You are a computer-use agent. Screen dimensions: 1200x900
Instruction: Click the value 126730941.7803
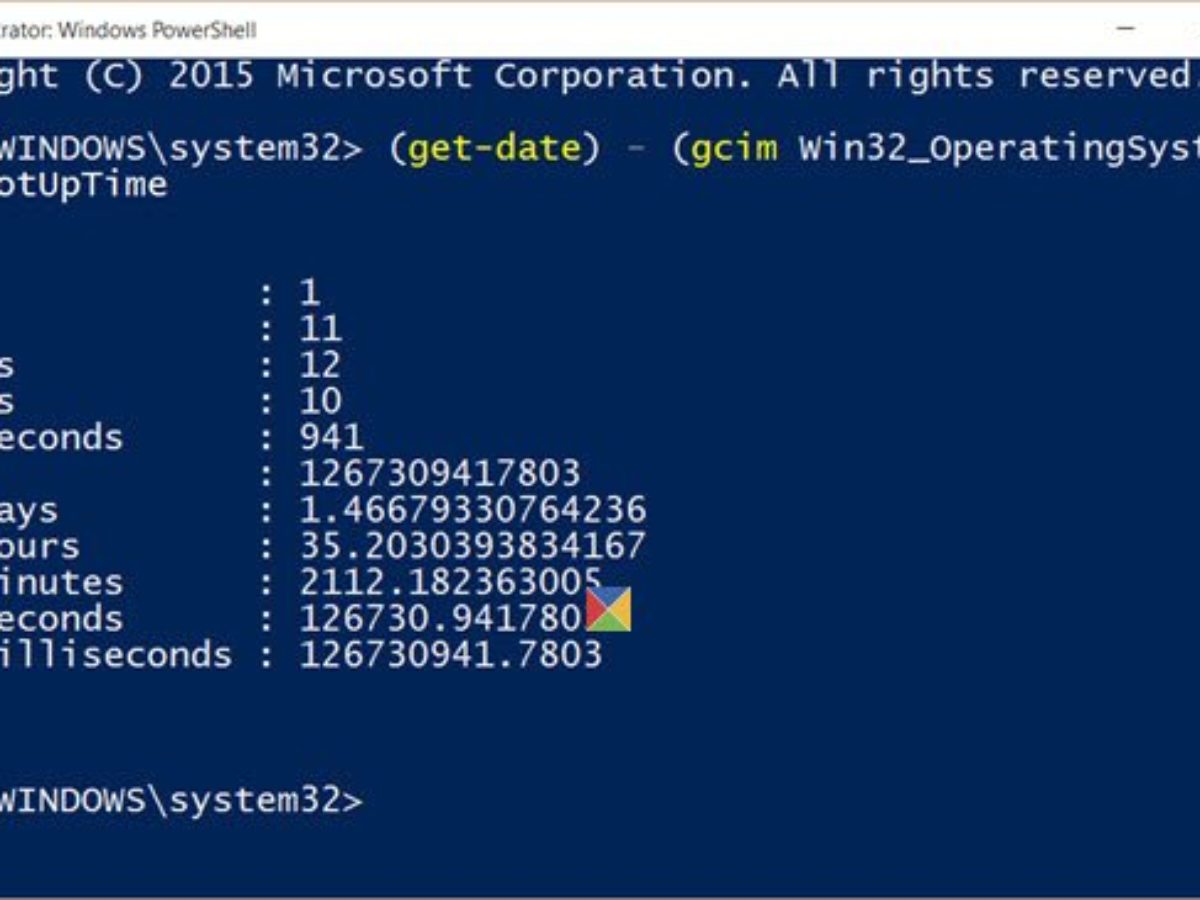click(x=451, y=654)
